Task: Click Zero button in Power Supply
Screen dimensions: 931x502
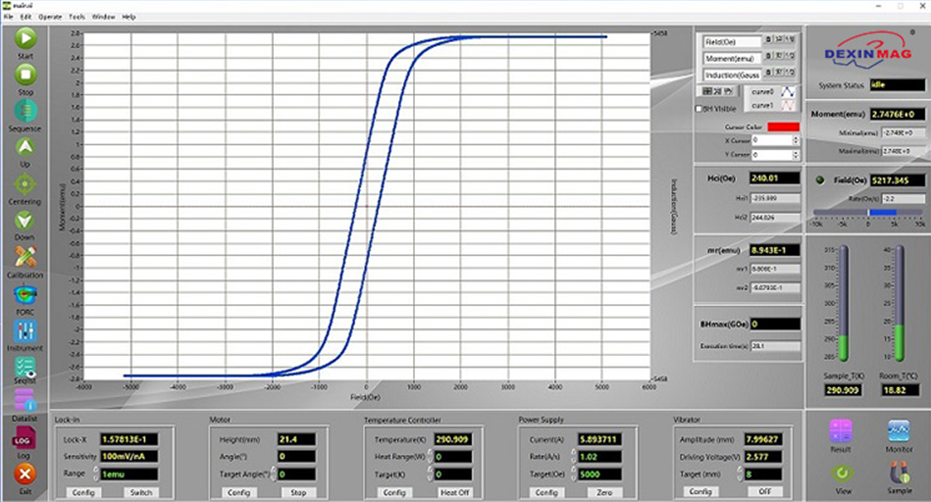Action: click(x=604, y=492)
